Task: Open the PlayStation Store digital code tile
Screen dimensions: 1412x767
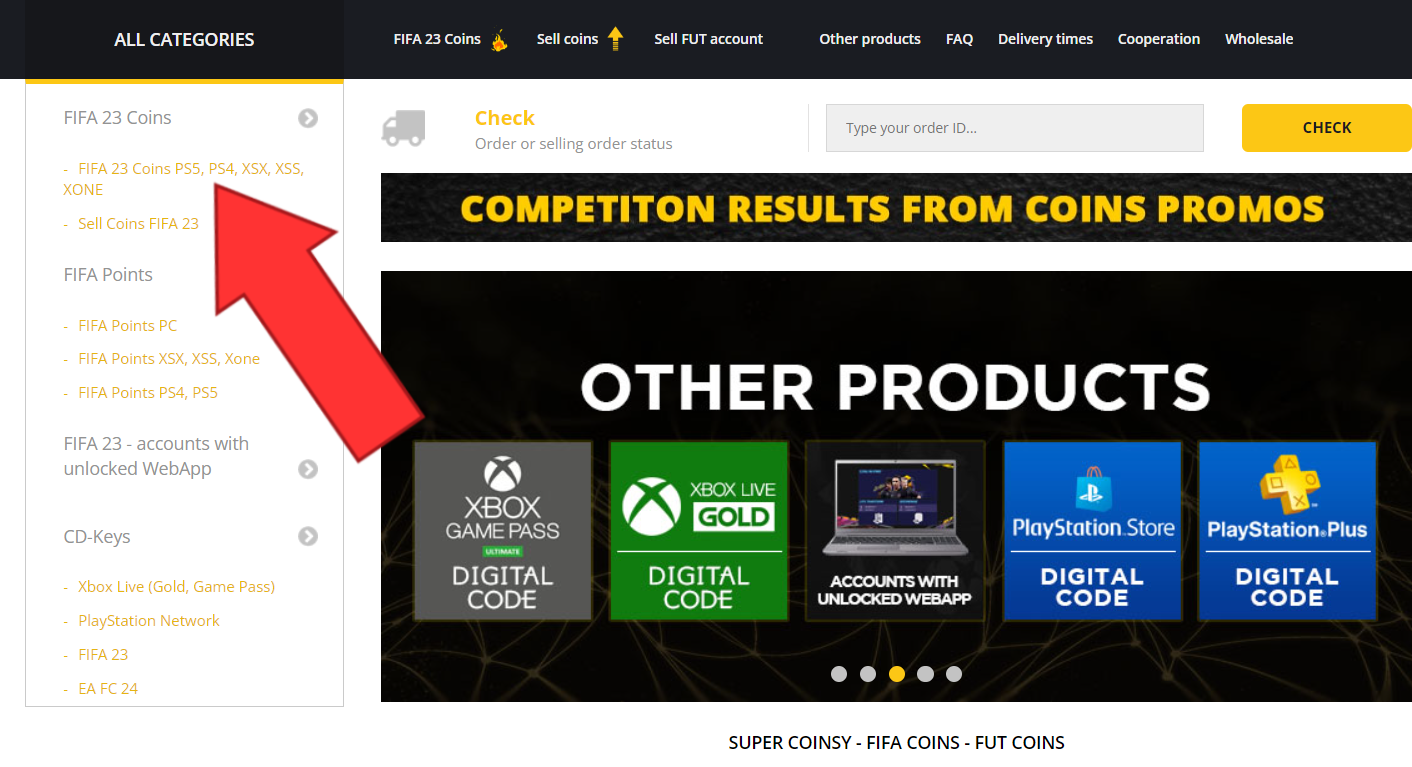Action: coord(1092,531)
